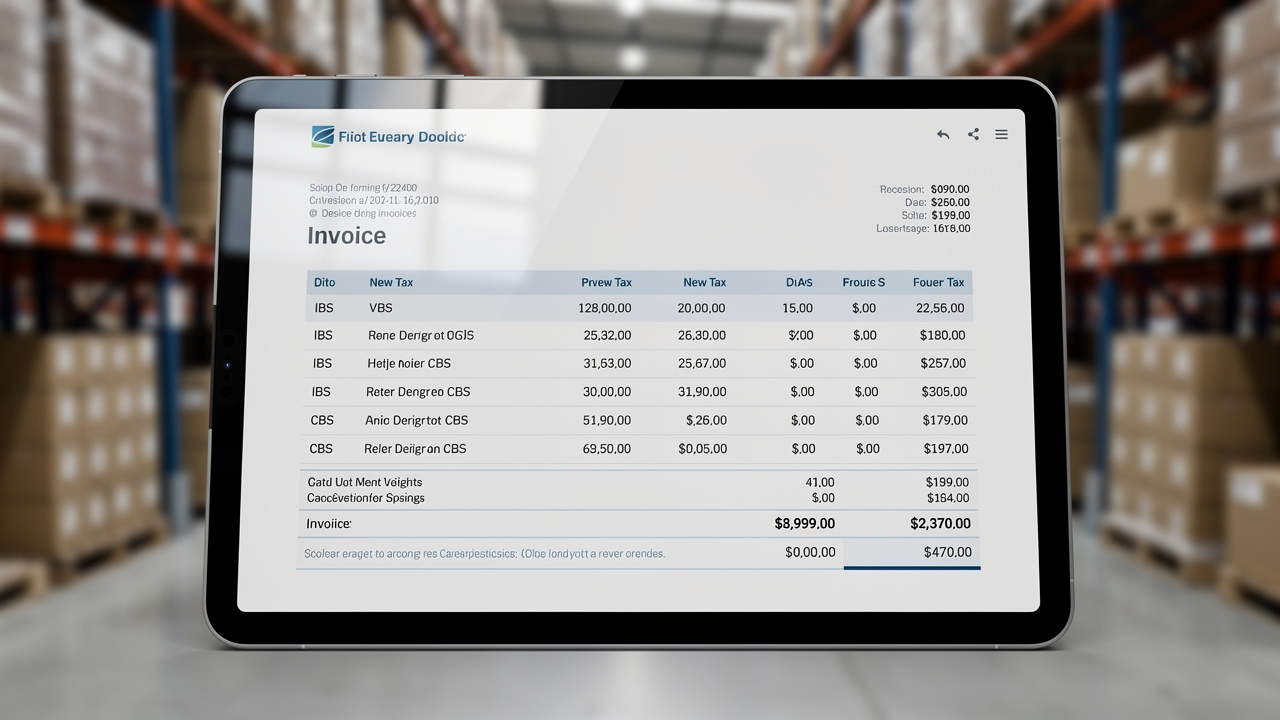The width and height of the screenshot is (1280, 720).
Task: Select the $164,00 summary value
Action: (x=948, y=498)
